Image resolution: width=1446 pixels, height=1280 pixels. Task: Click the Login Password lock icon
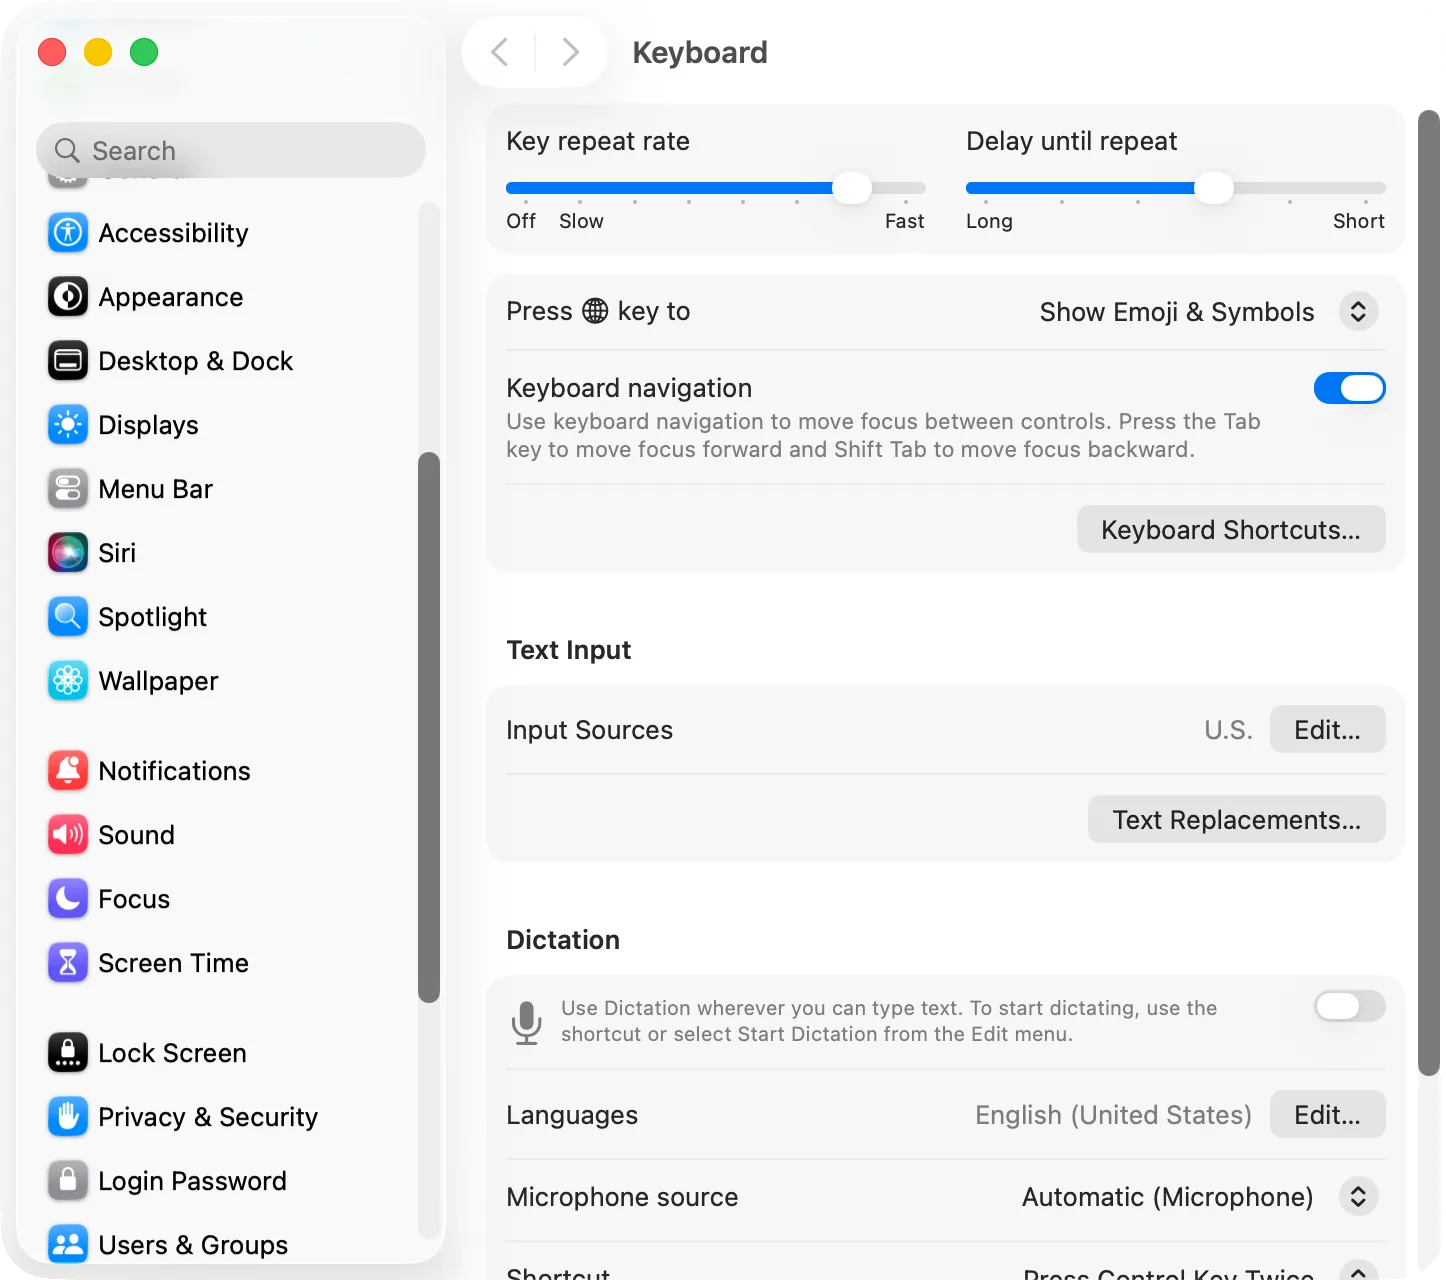(68, 1181)
